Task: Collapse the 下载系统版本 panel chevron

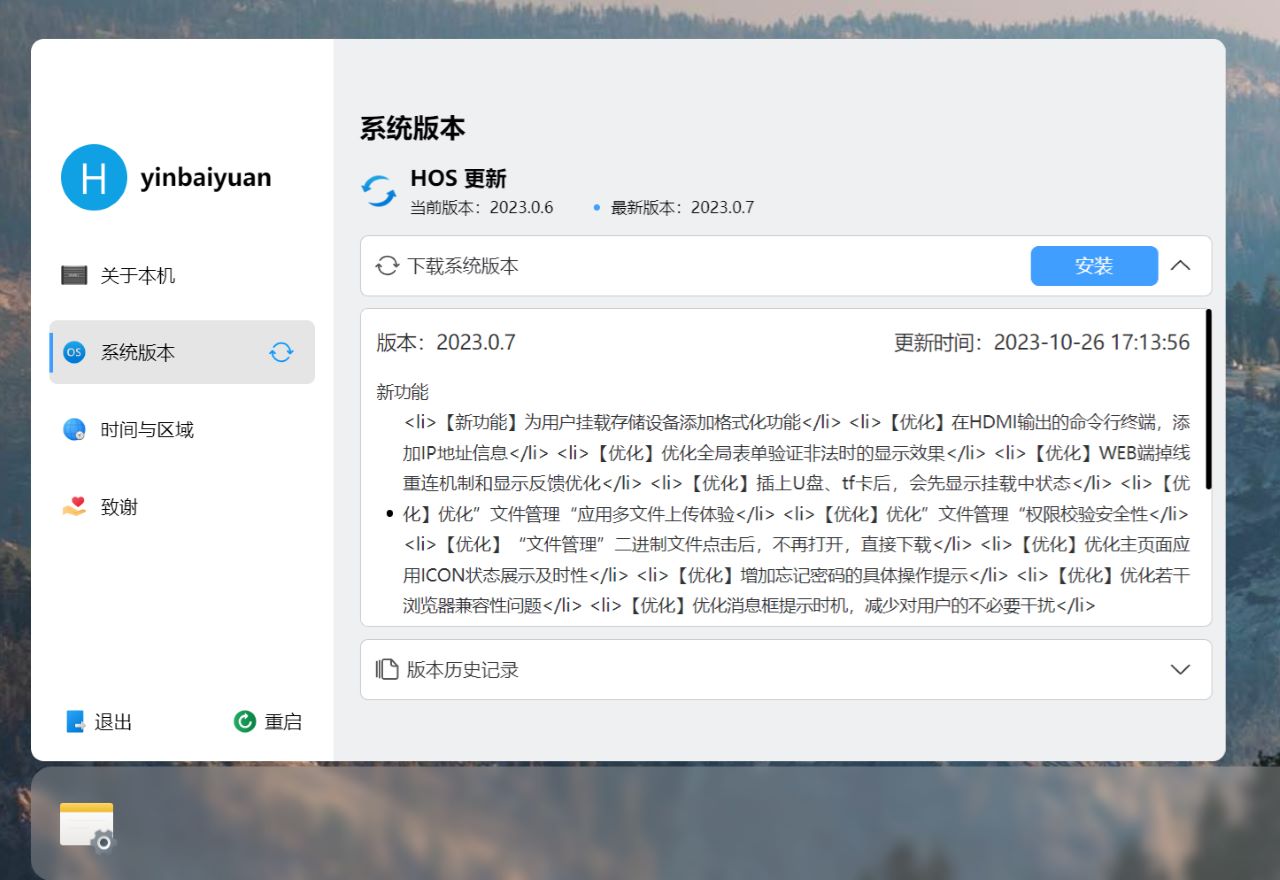Action: [x=1180, y=266]
